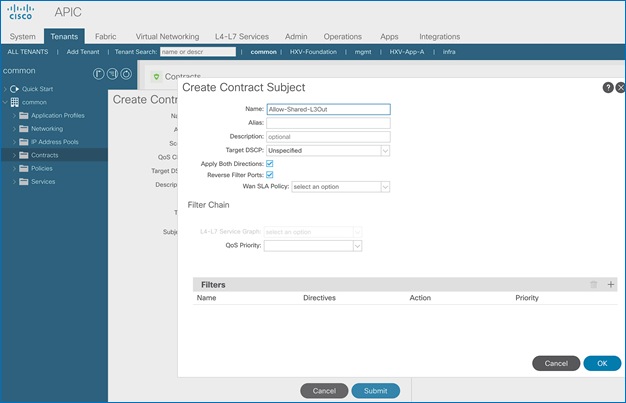
Task: Click the Application Profiles folder icon
Action: pyautogui.click(x=24, y=115)
